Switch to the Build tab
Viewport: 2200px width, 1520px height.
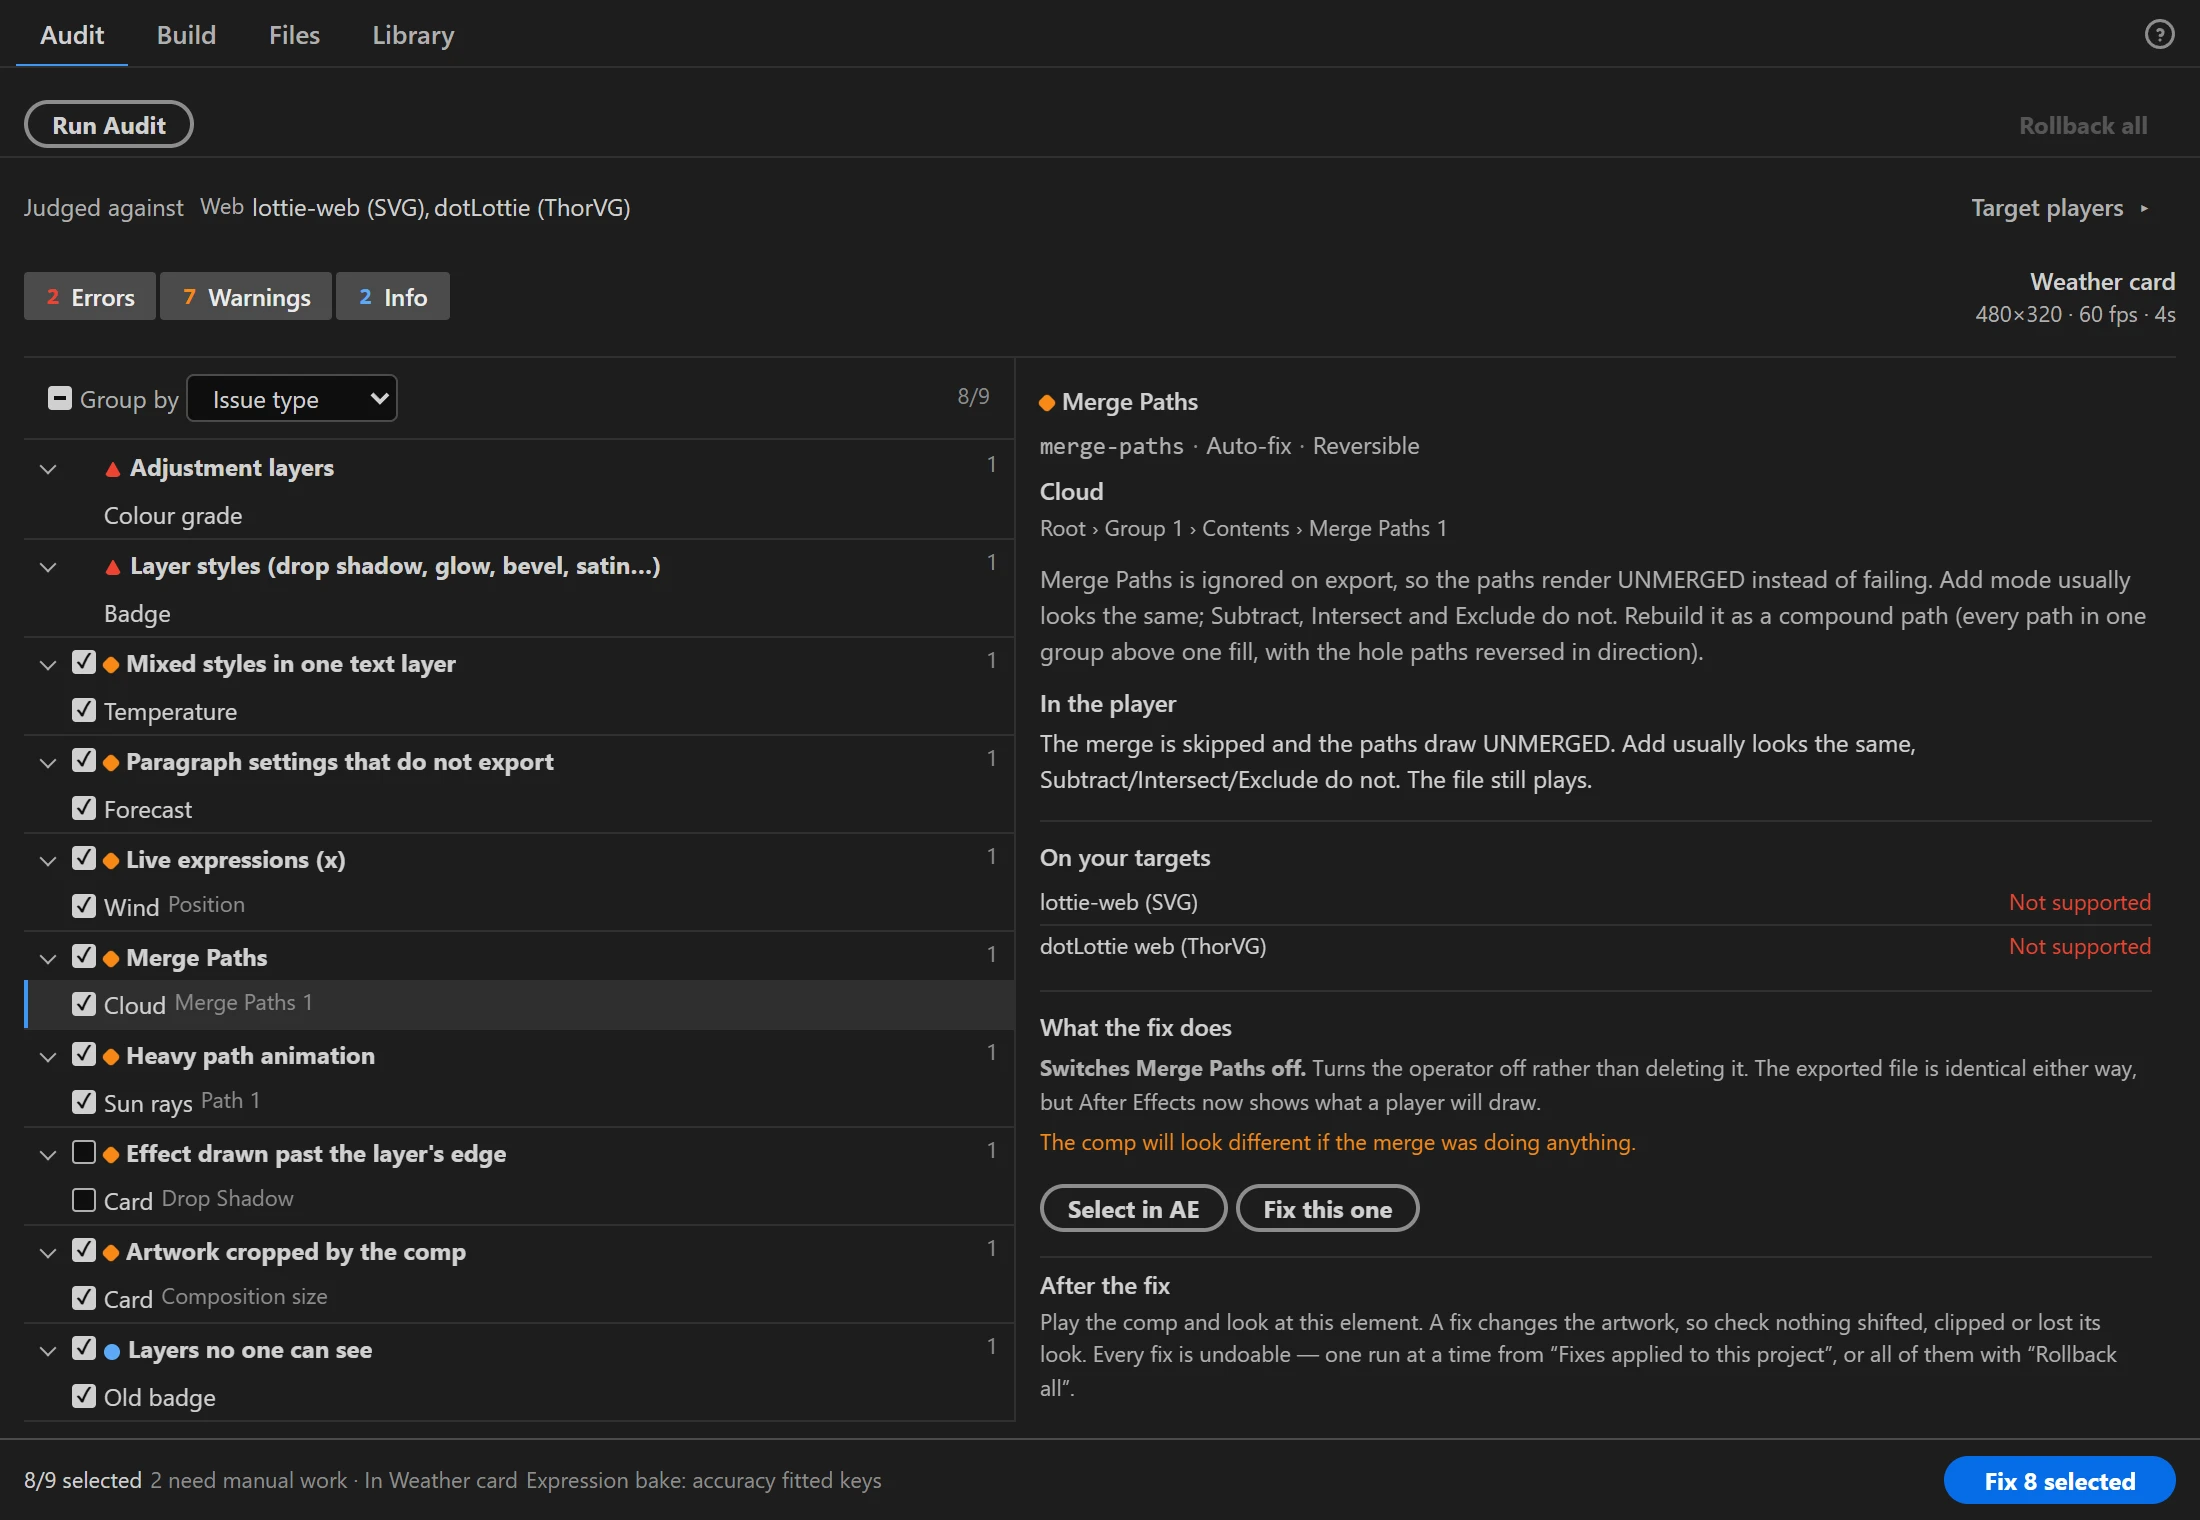pos(186,35)
